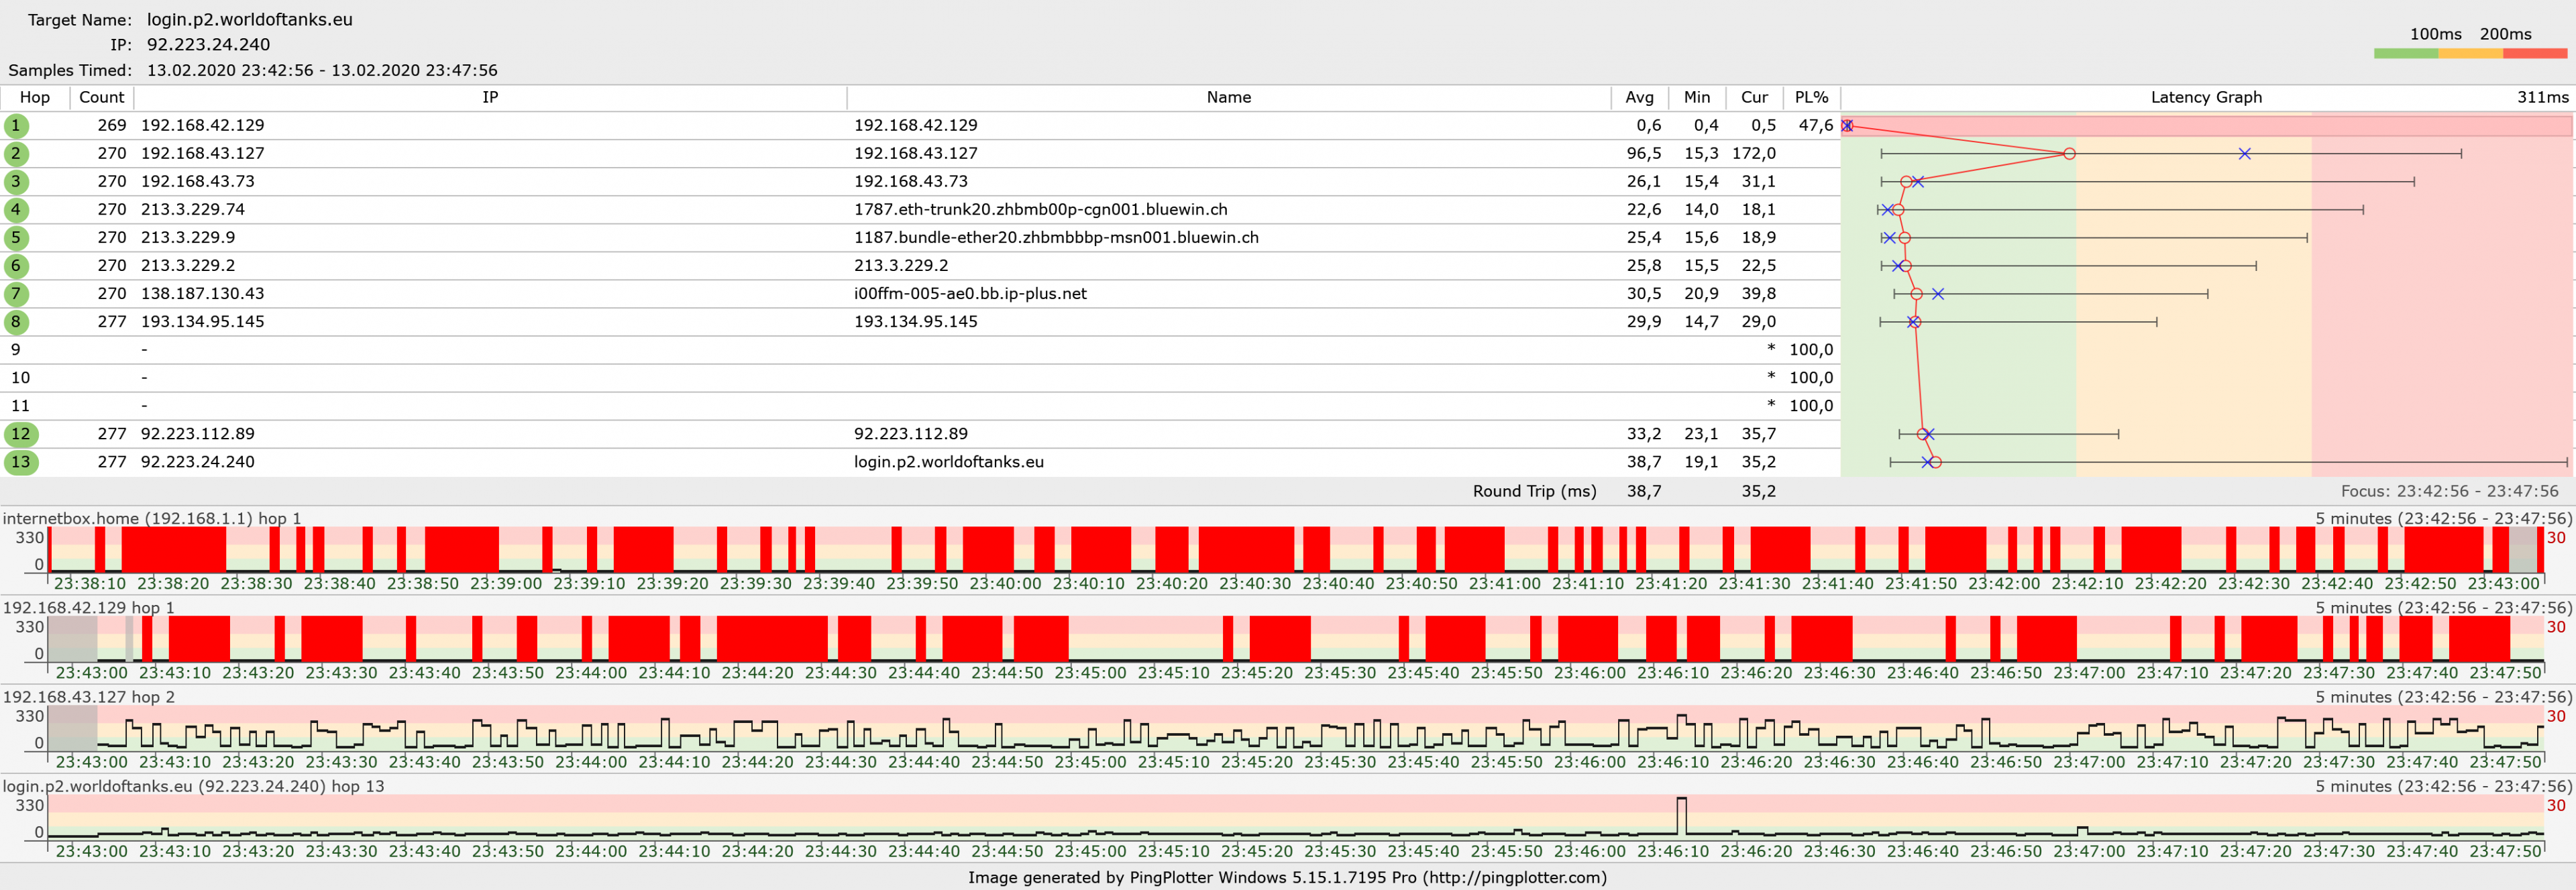Click the hop 4 green circle icon

tap(16, 210)
